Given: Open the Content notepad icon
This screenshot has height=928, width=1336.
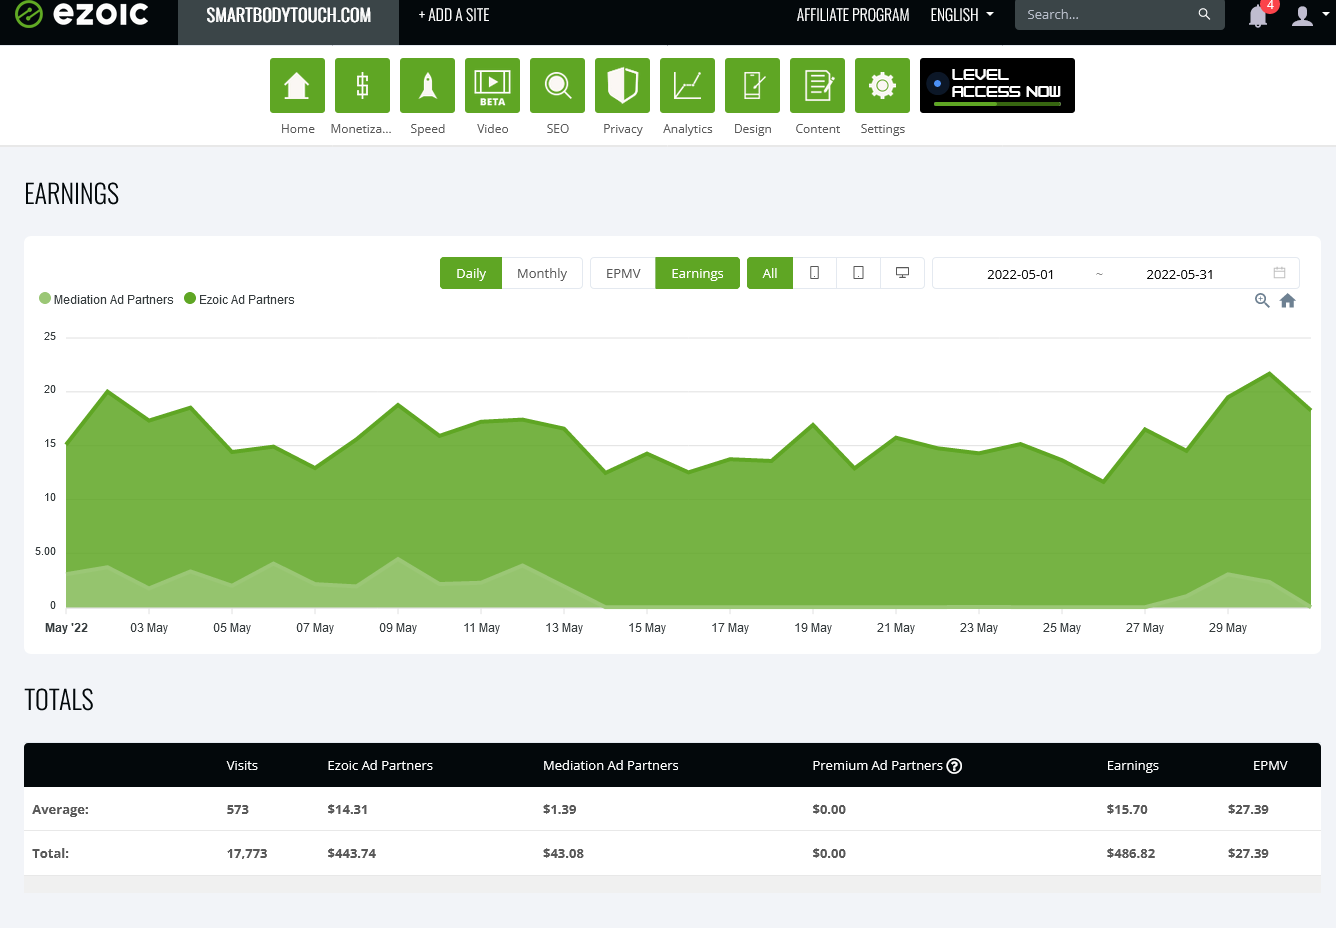Looking at the screenshot, I should coord(817,85).
